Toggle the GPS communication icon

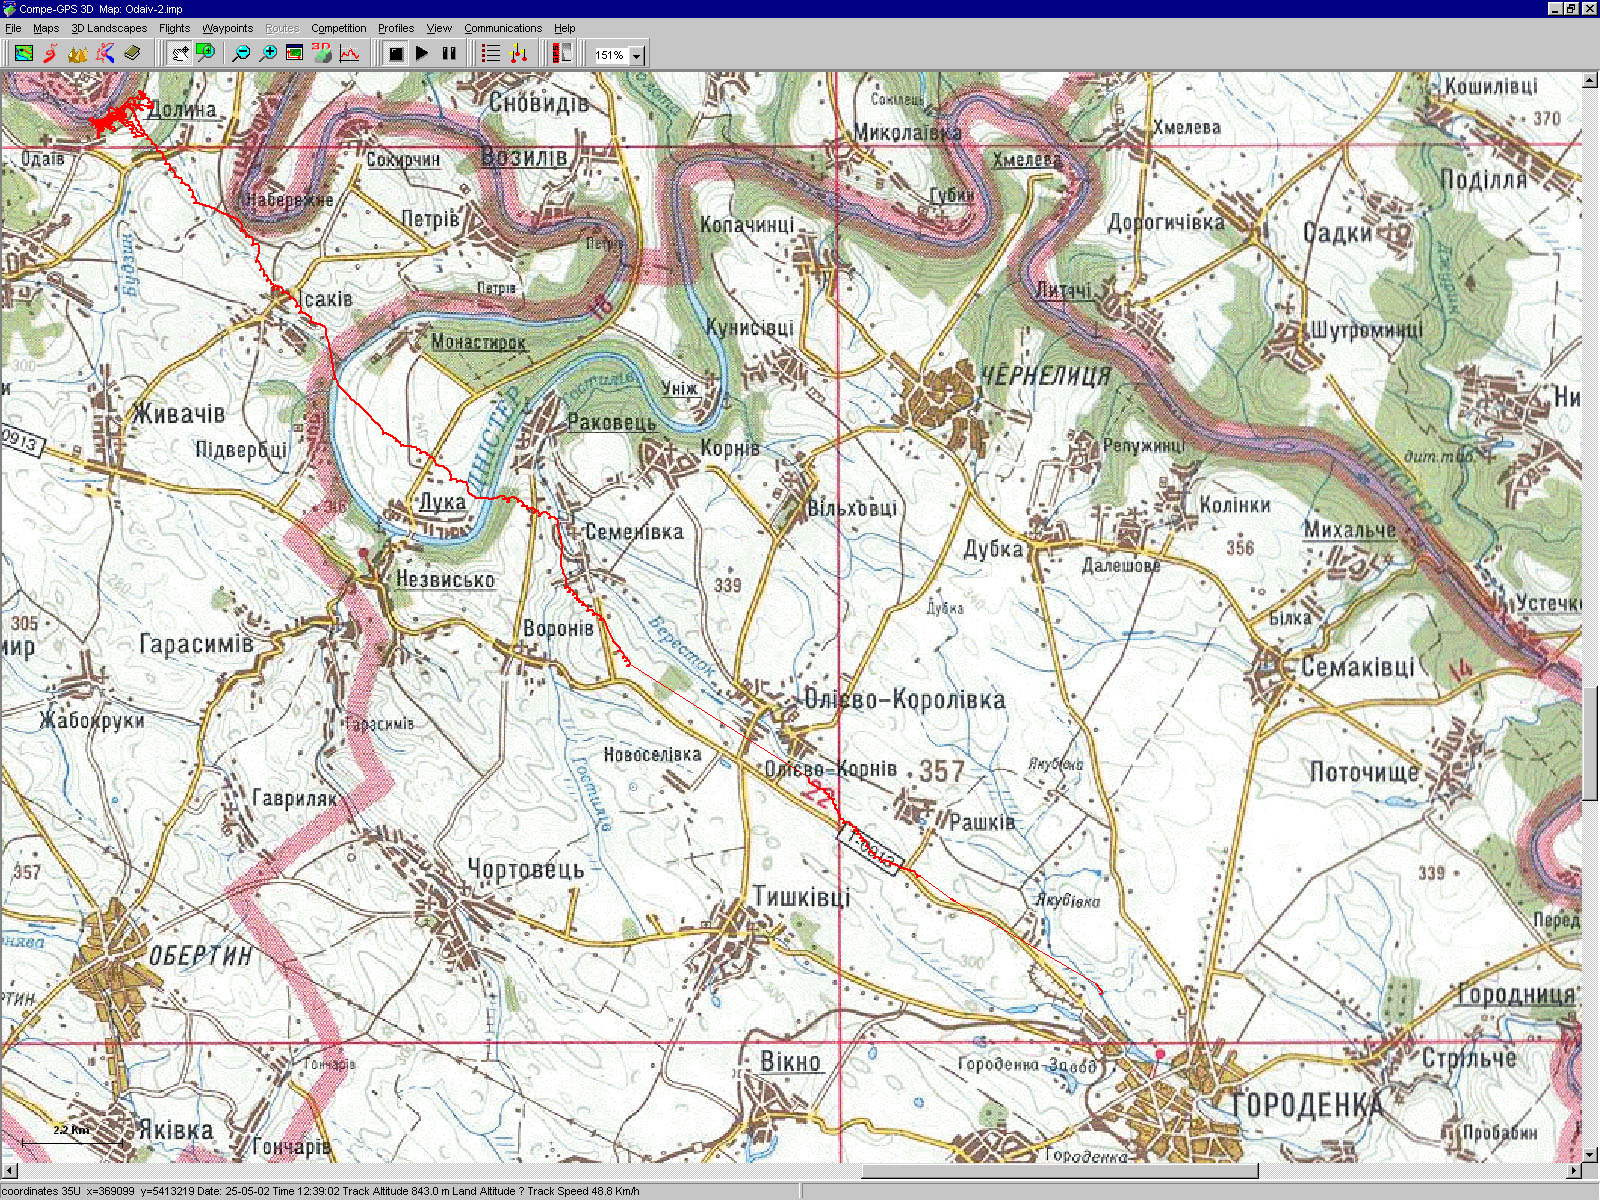click(x=563, y=54)
